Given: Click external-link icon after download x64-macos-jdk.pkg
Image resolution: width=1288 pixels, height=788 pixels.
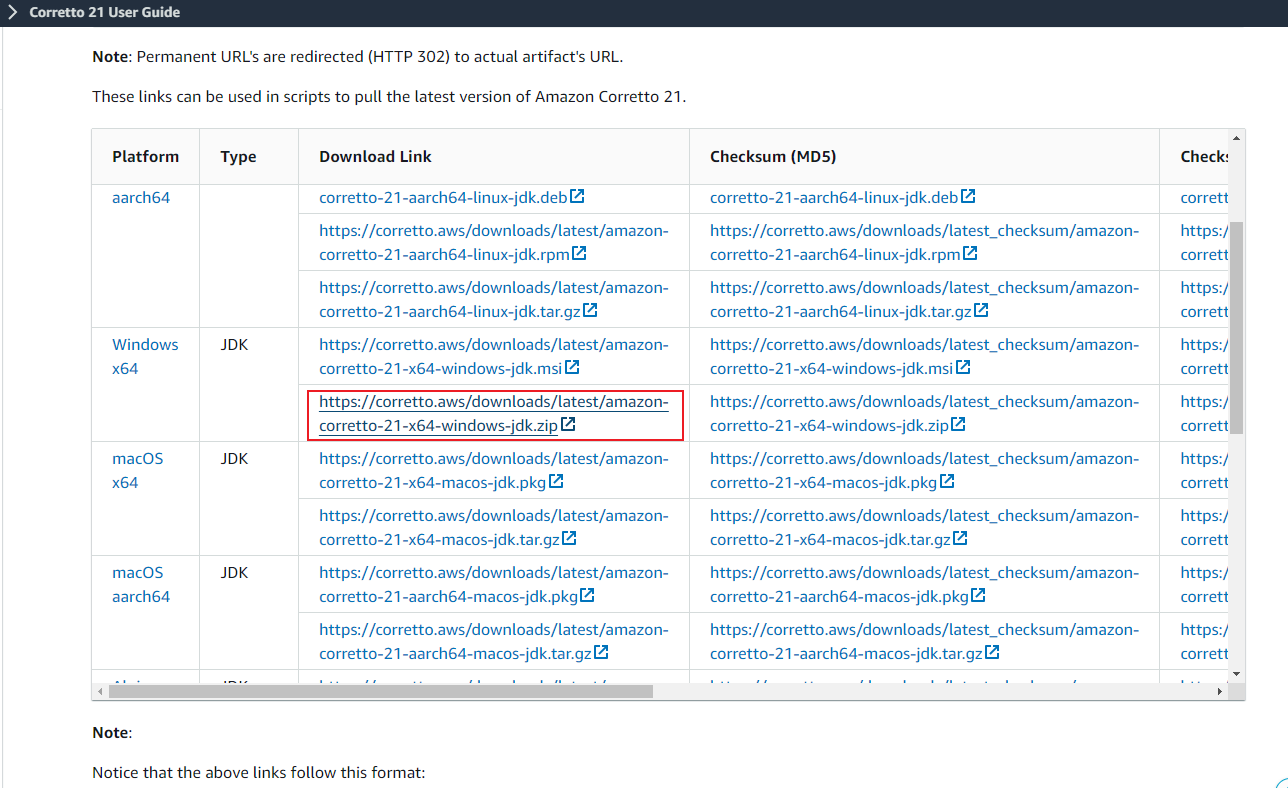Looking at the screenshot, I should tap(557, 481).
